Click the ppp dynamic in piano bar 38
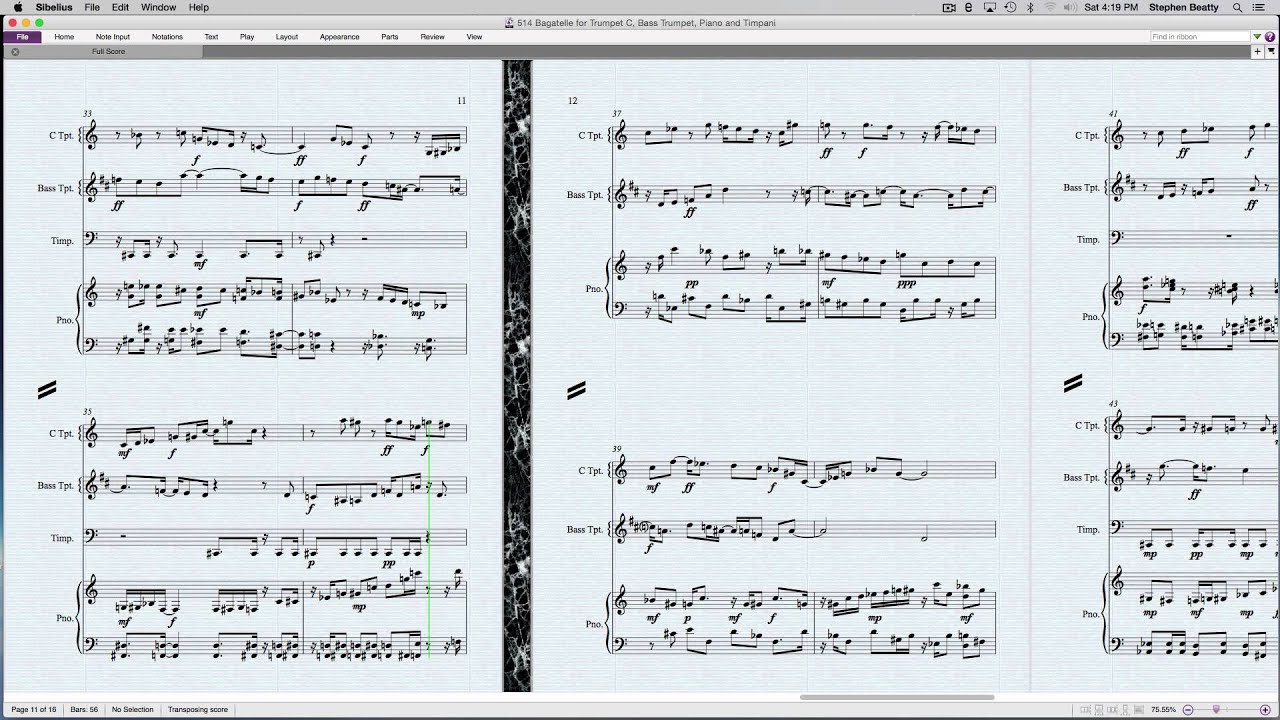The image size is (1280, 720). pos(905,283)
